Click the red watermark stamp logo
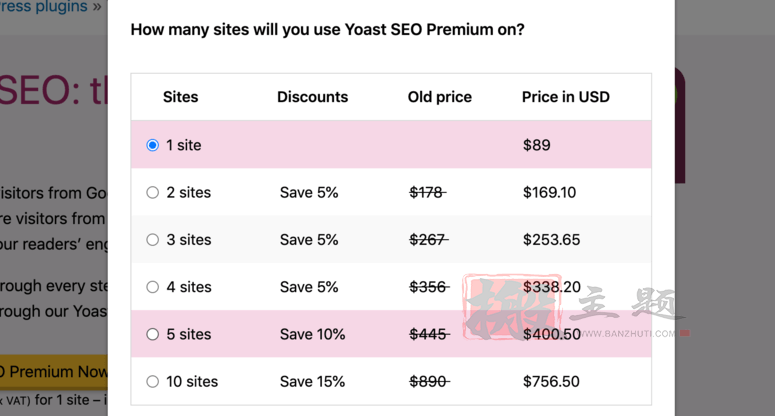This screenshot has height=416, width=775. click(512, 307)
